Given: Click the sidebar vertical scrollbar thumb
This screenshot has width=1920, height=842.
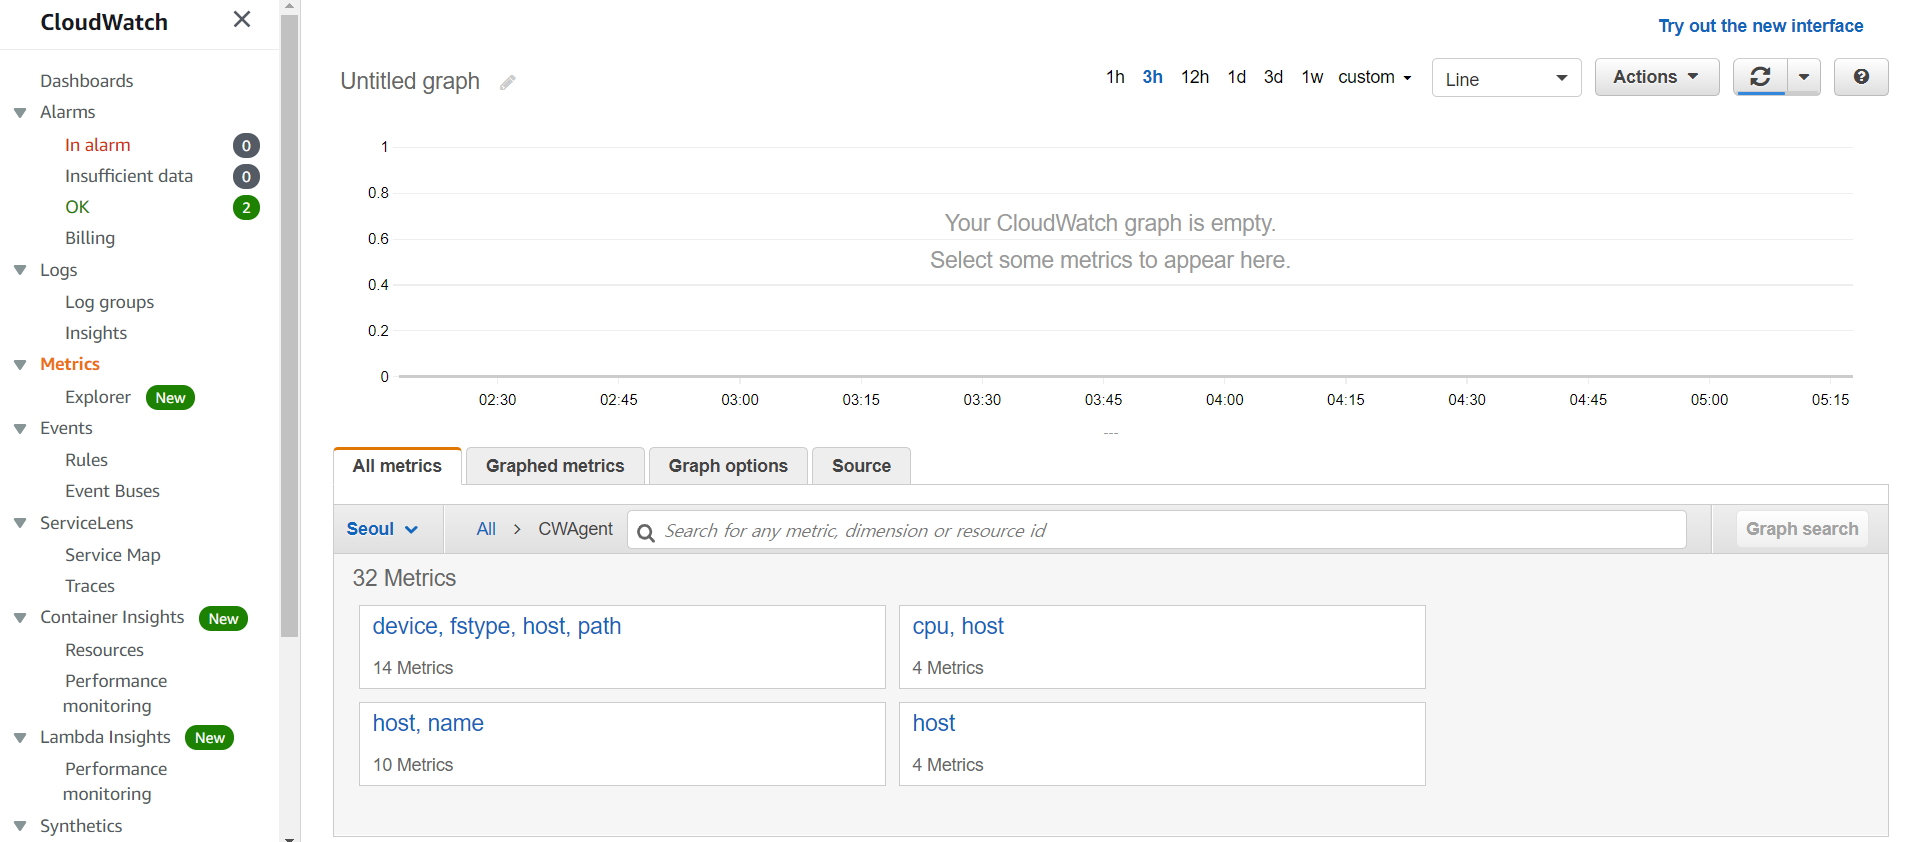Looking at the screenshot, I should click(x=290, y=325).
